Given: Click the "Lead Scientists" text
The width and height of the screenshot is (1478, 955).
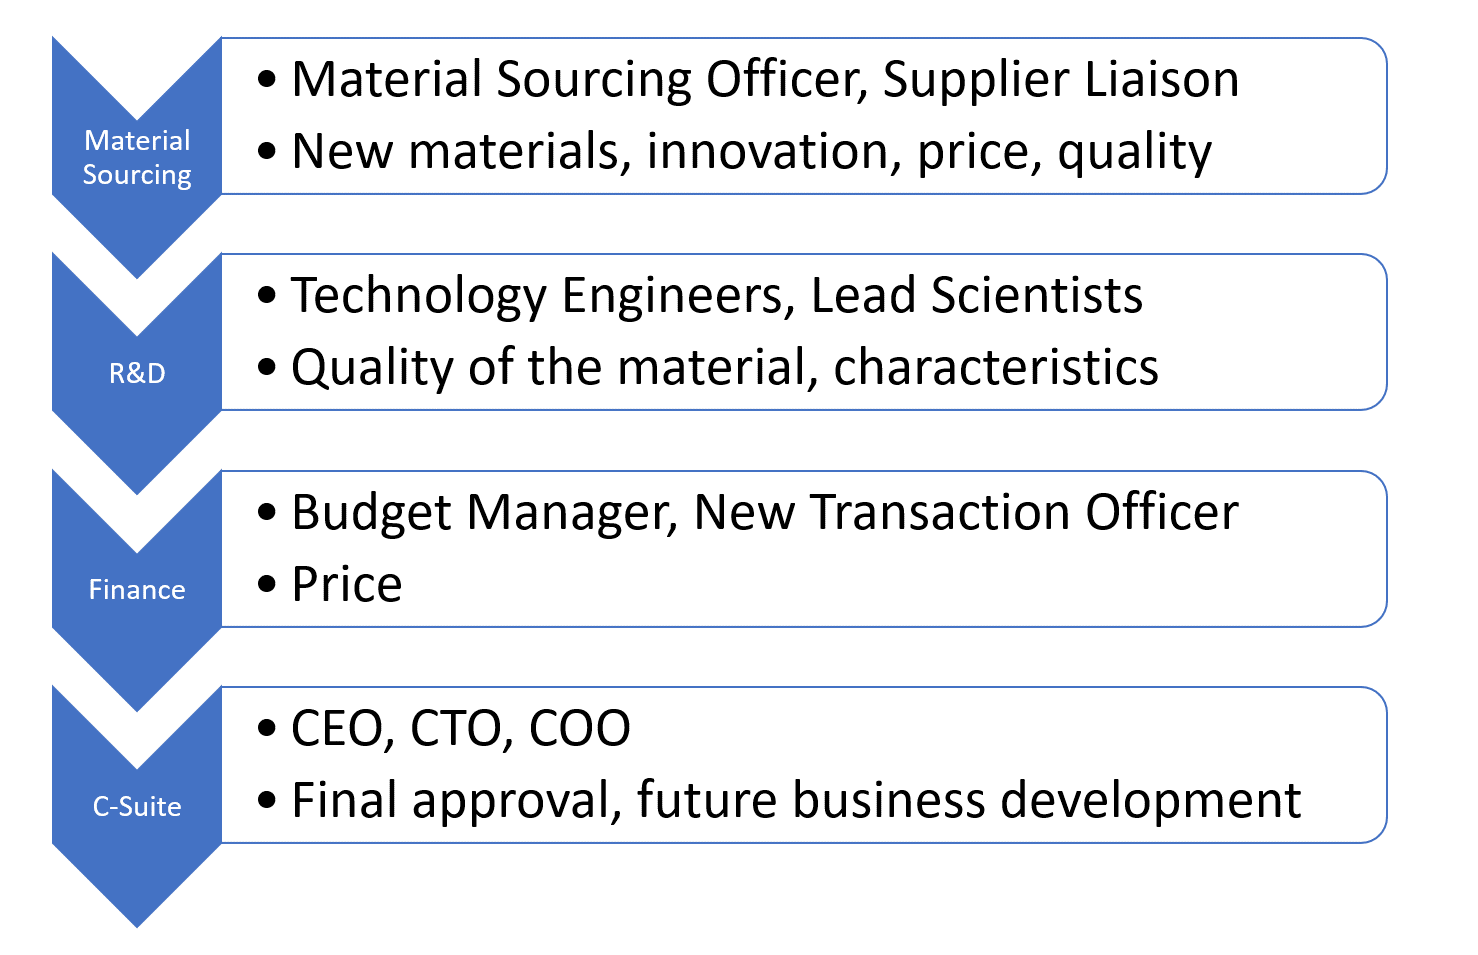Looking at the screenshot, I should (x=976, y=296).
